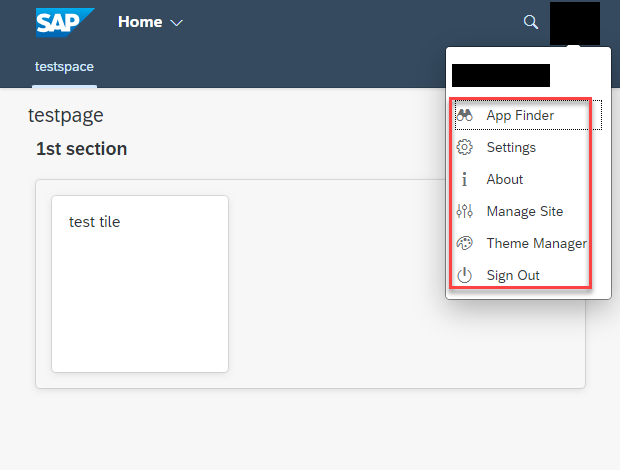Choose Settings in the user menu
620x470 pixels.
pyautogui.click(x=528, y=147)
